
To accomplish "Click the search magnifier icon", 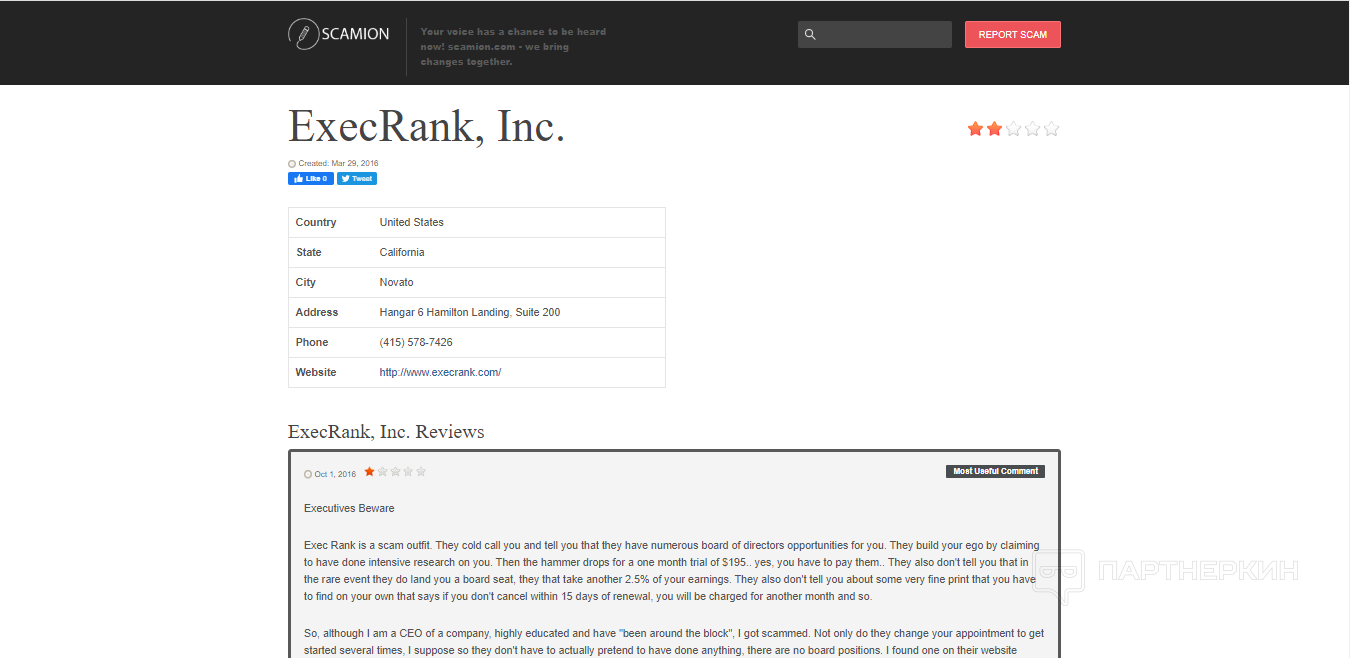I will pos(810,35).
